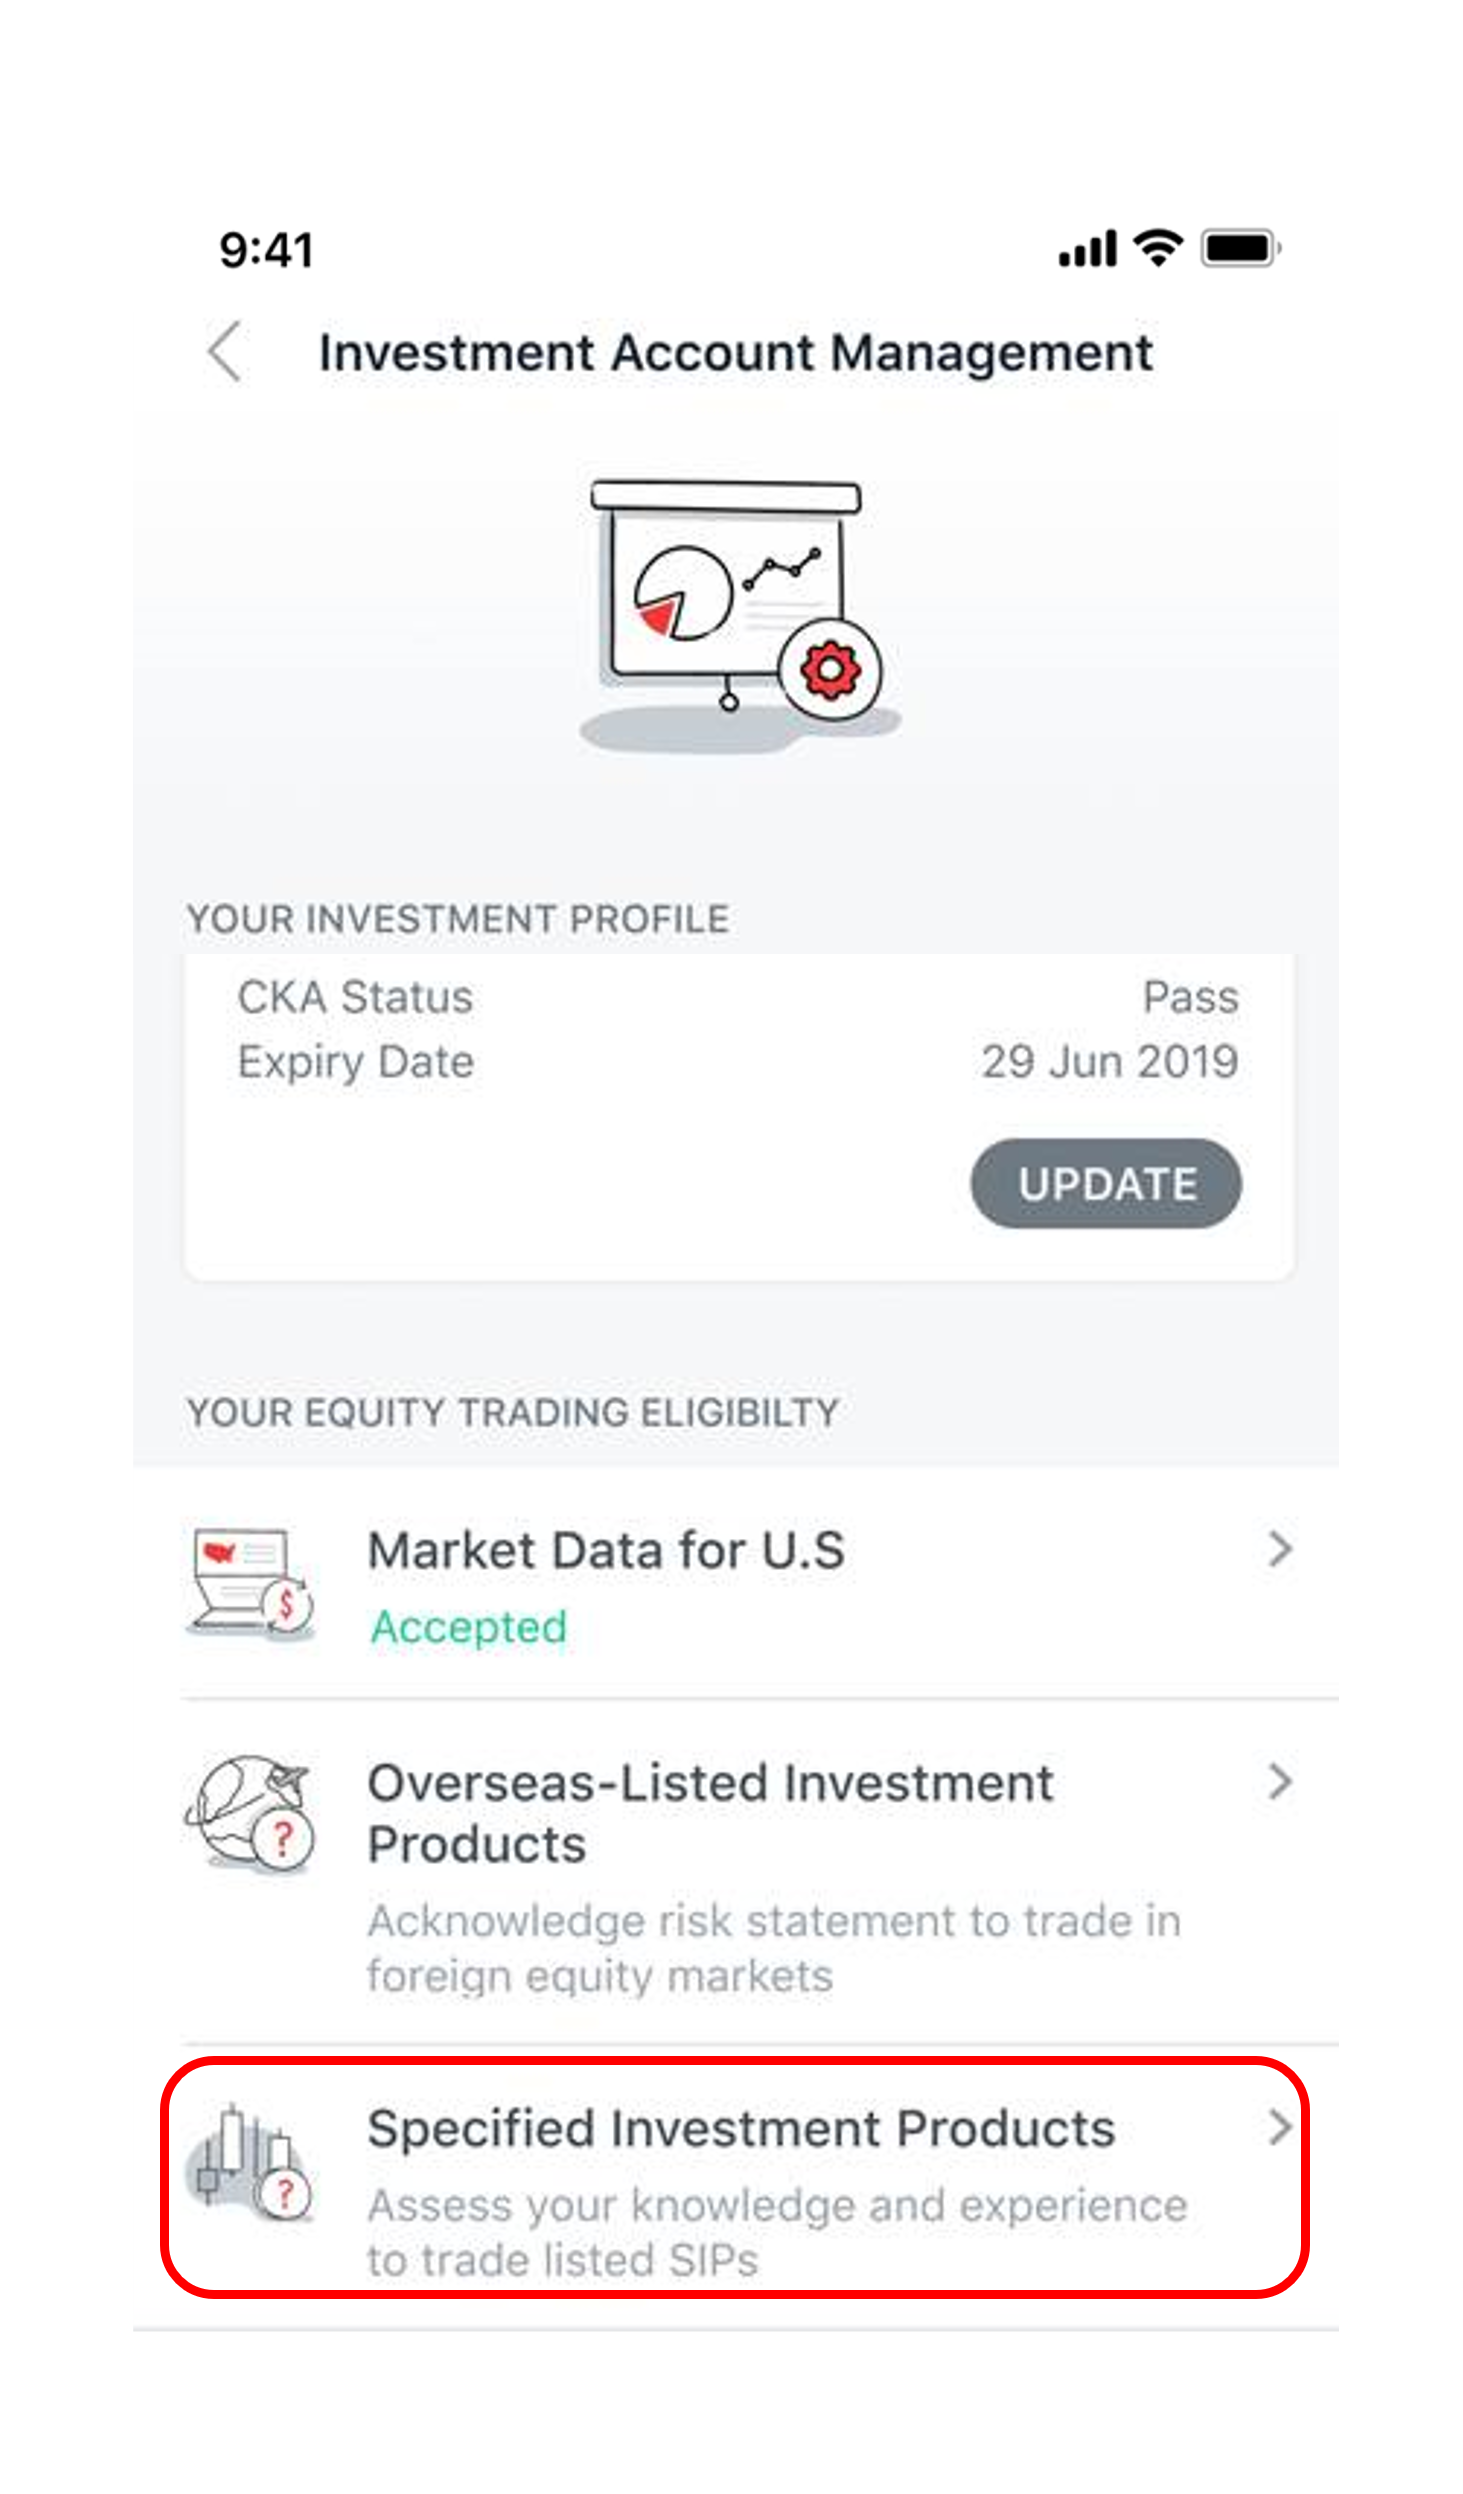Click the CKA Status row
Image resolution: width=1463 pixels, height=2494 pixels.
click(x=738, y=997)
